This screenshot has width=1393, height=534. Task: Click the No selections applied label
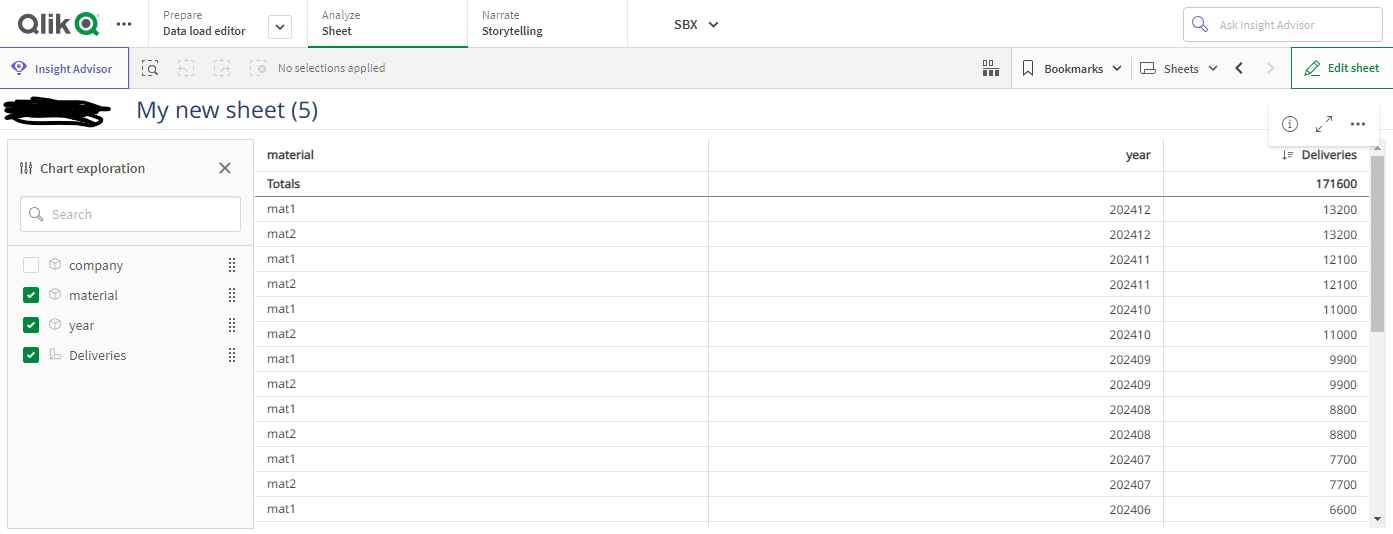tap(331, 68)
